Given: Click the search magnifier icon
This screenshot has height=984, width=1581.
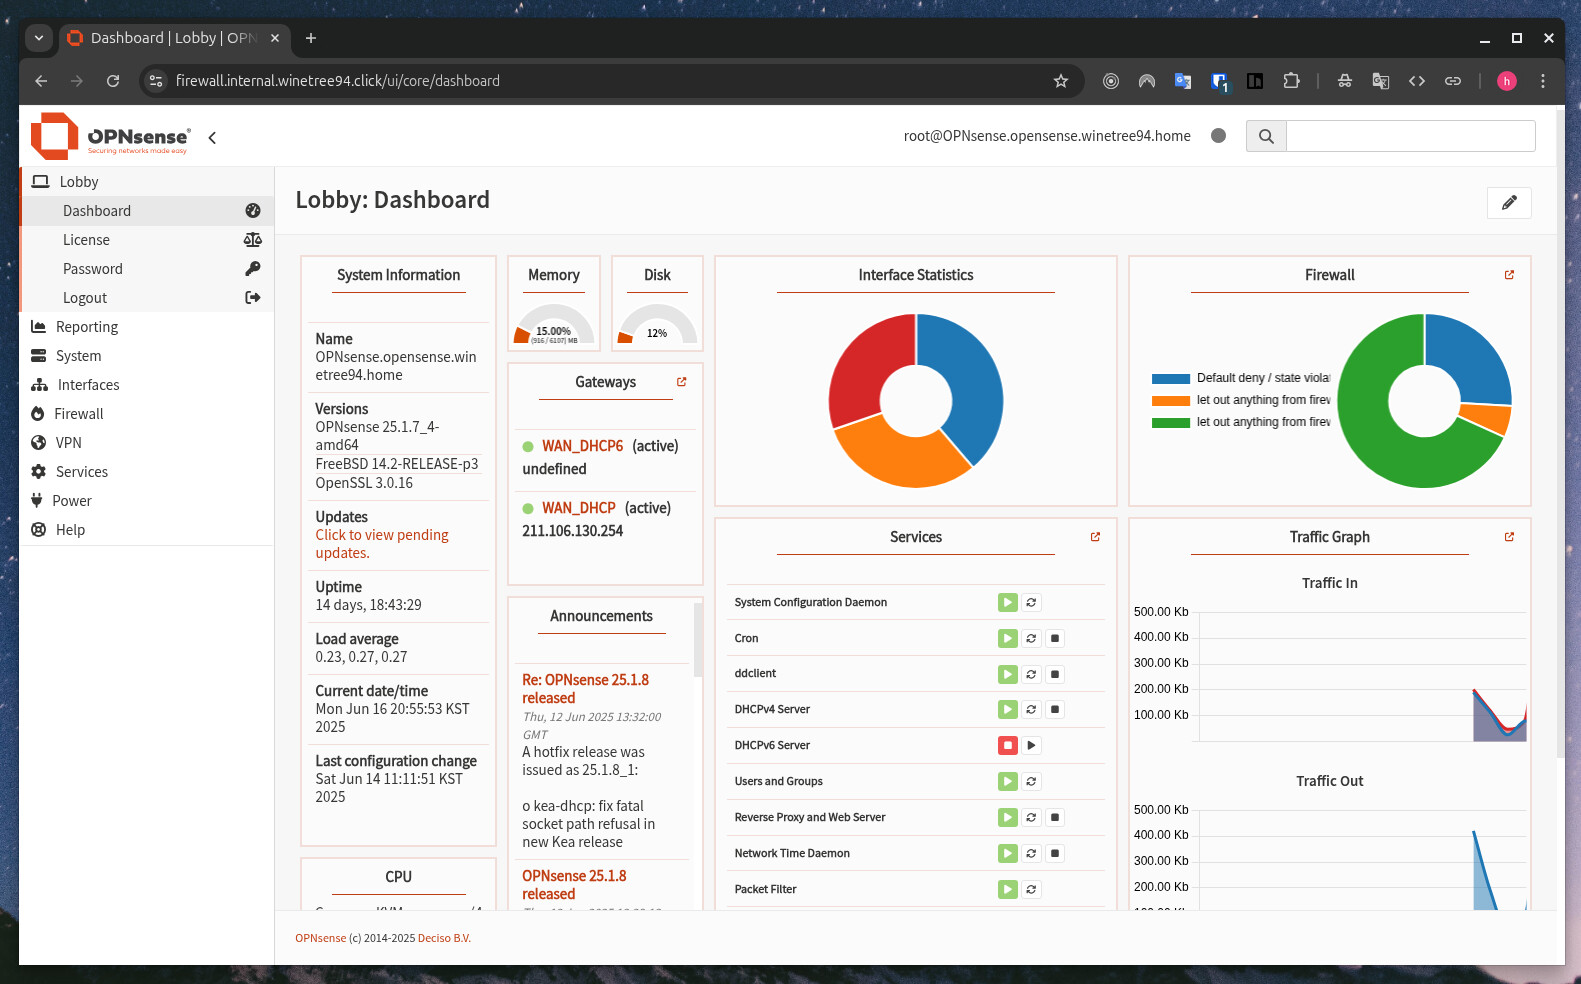Looking at the screenshot, I should (x=1266, y=136).
